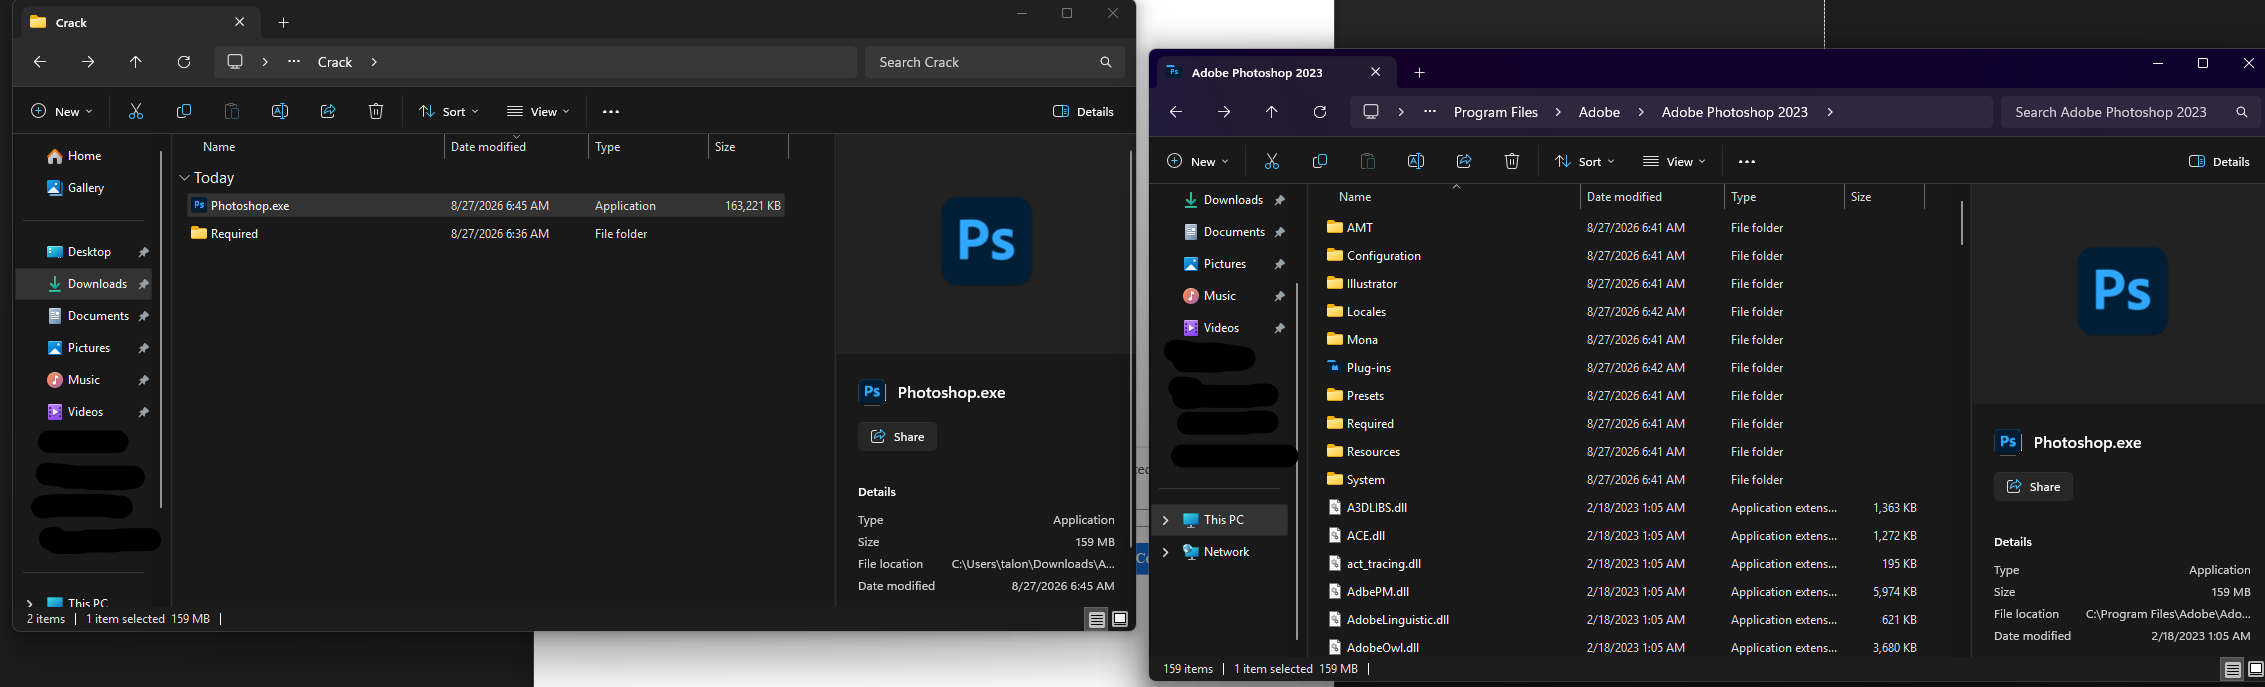Go back in the Adobe Photoshop 2023 window
The width and height of the screenshot is (2265, 687).
(x=1176, y=112)
